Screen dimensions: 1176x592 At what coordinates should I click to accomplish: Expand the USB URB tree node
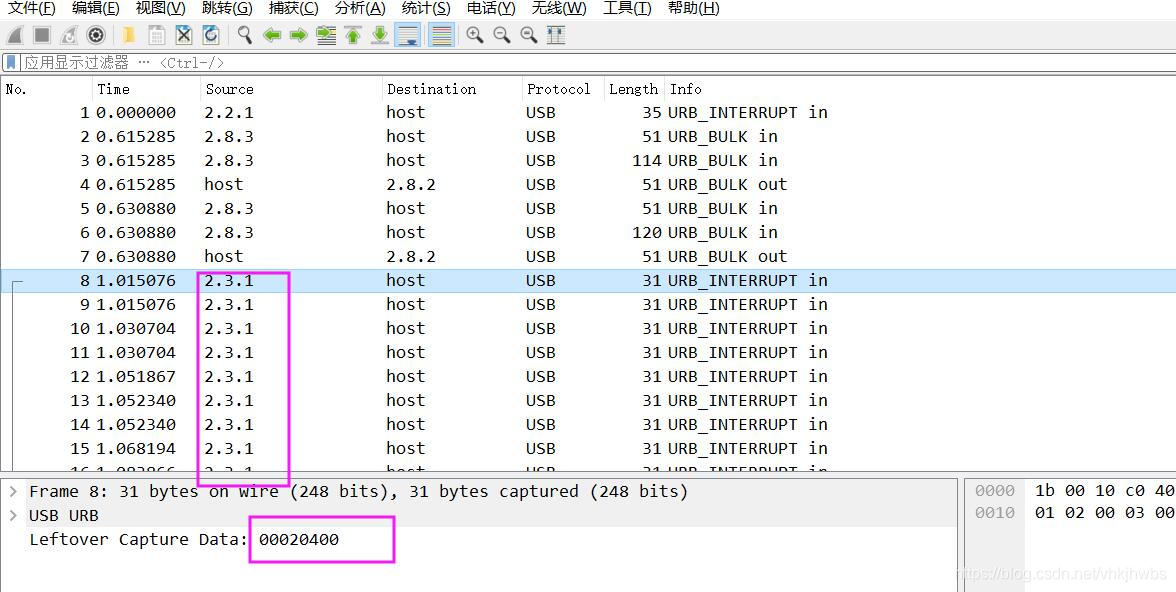13,515
